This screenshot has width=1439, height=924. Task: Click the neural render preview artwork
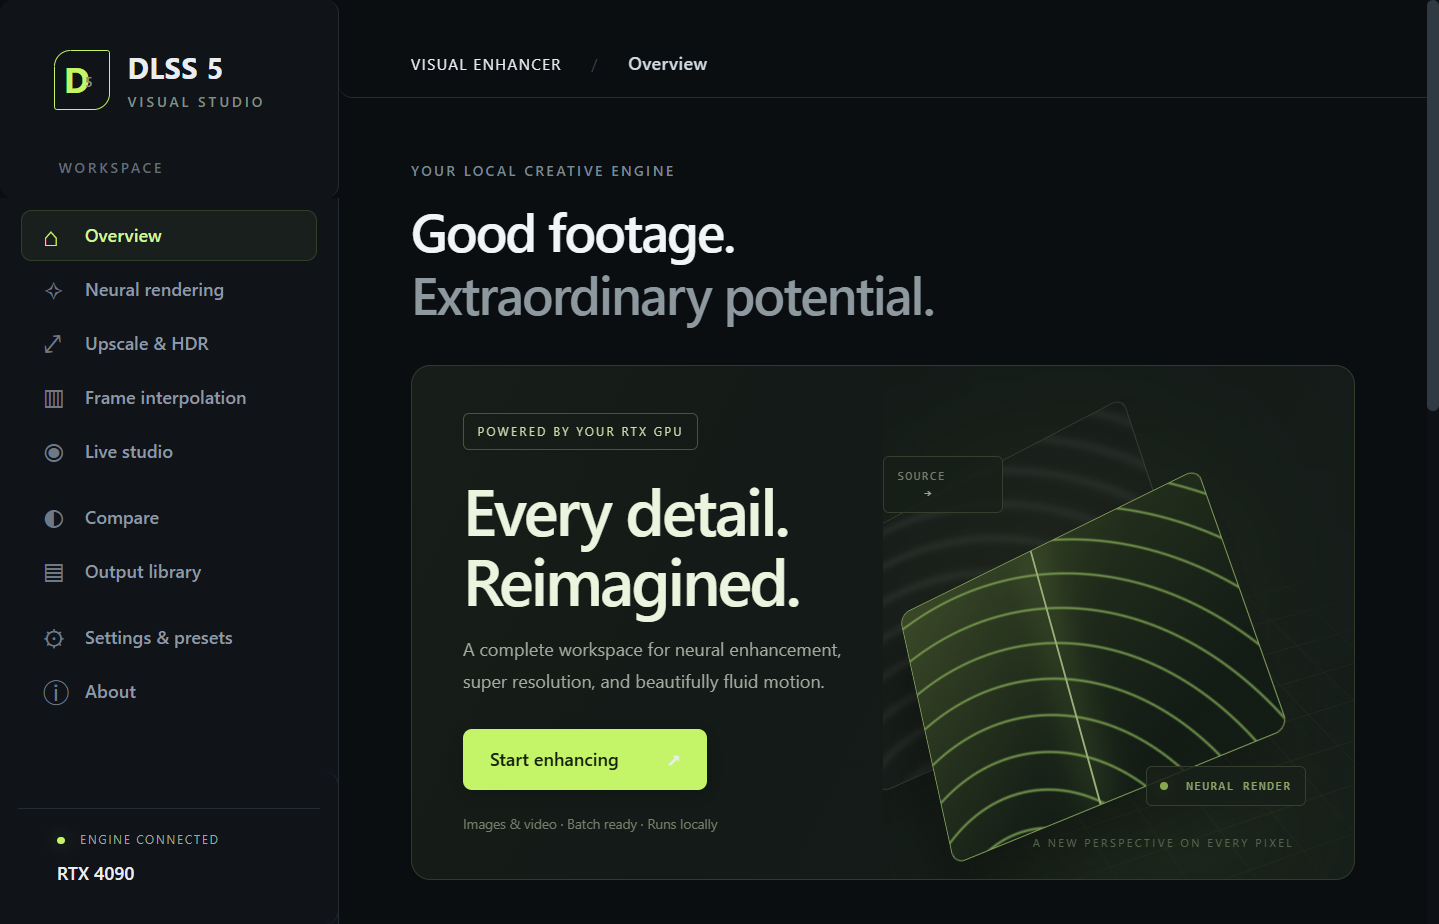[1094, 666]
